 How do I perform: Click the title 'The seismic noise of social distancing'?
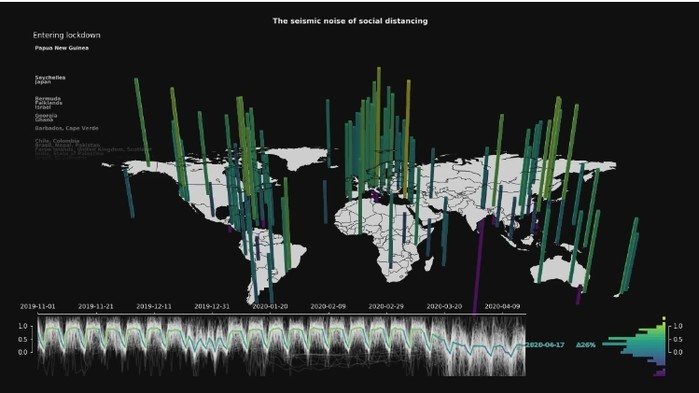350,21
